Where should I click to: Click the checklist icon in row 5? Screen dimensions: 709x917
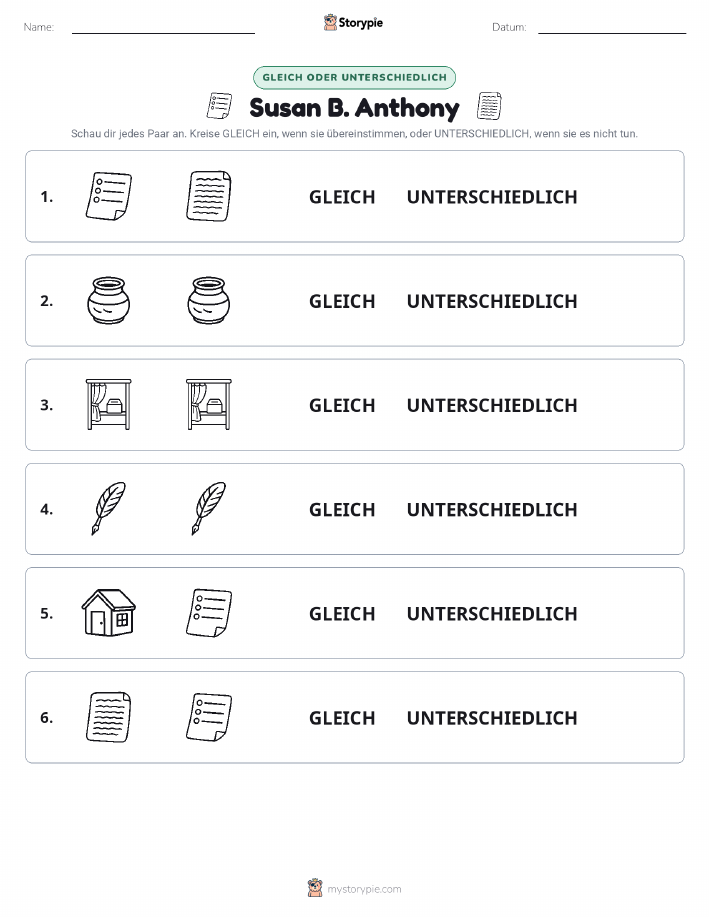coord(209,613)
